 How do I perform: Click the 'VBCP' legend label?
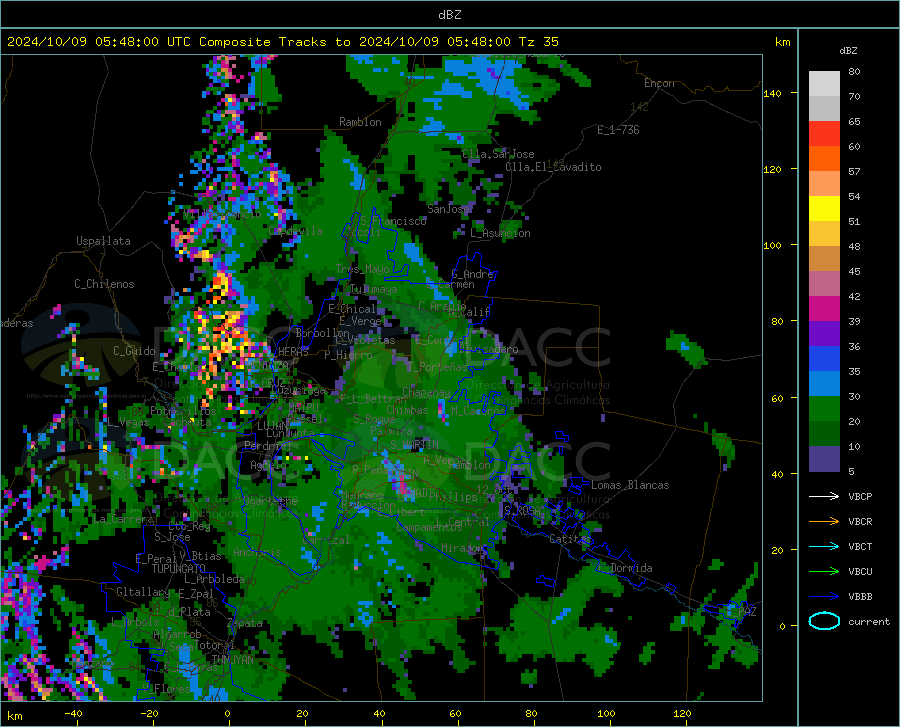tap(860, 496)
